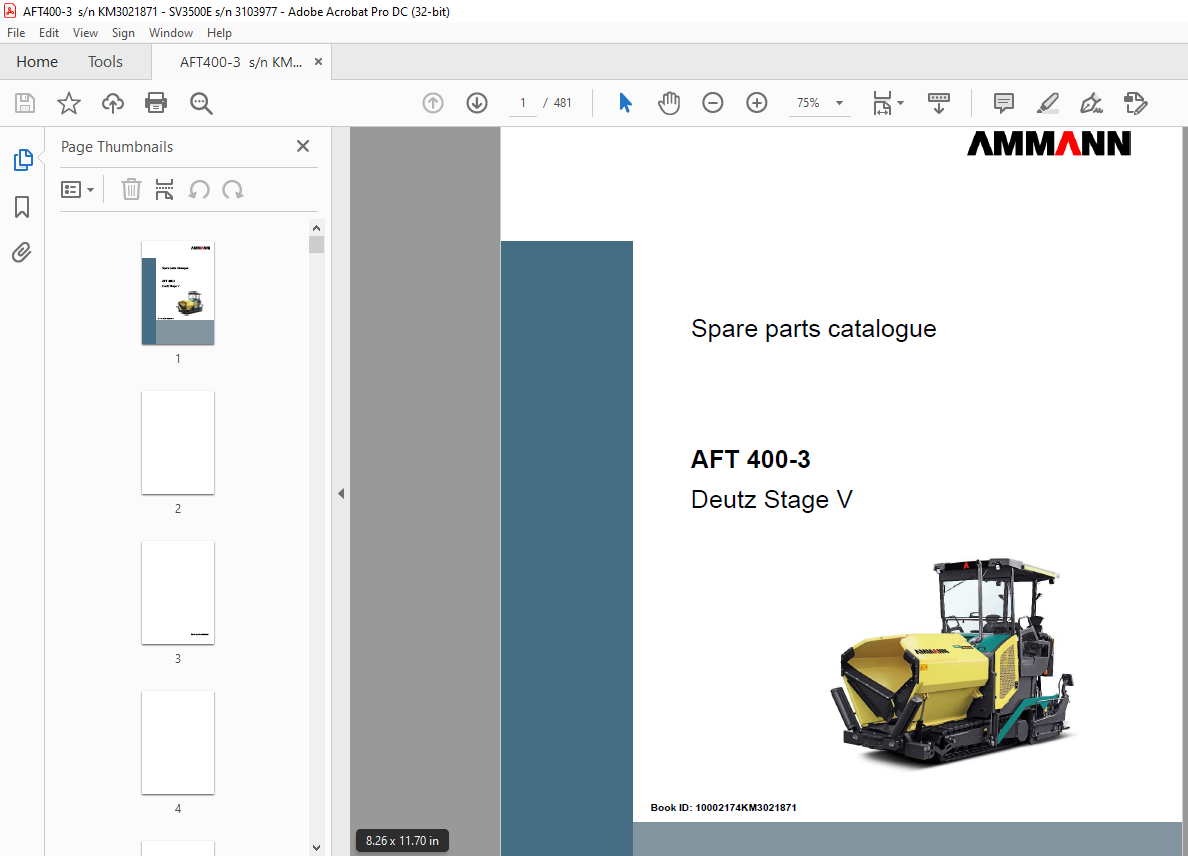Image resolution: width=1188 pixels, height=856 pixels.
Task: Click the read mode keyboard icon
Action: point(939,103)
